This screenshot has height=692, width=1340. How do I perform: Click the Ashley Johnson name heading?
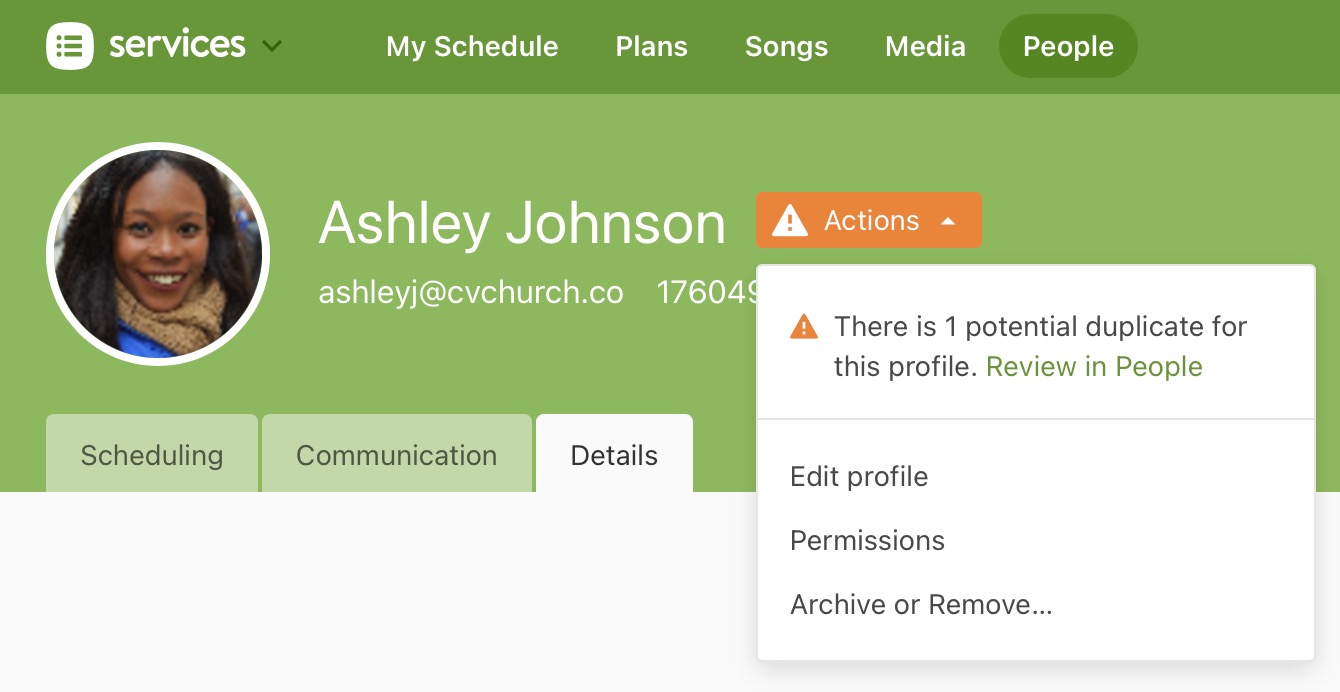click(x=522, y=222)
